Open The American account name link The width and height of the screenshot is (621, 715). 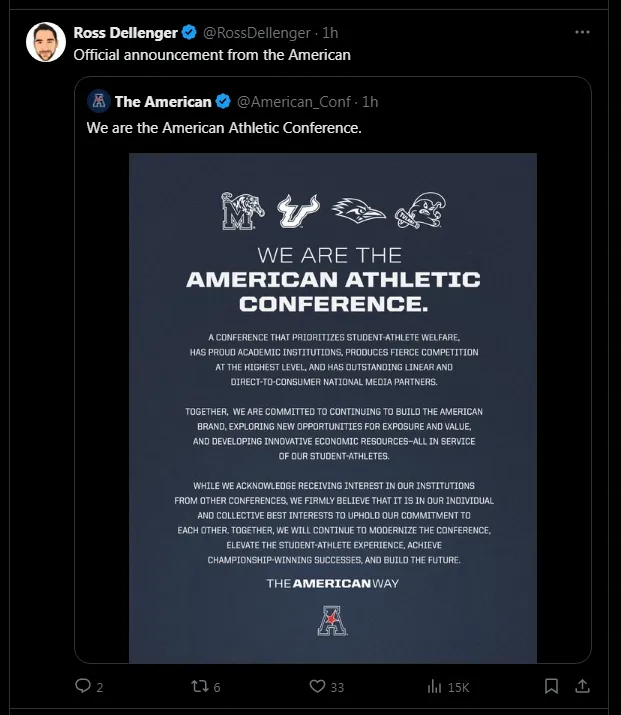(163, 101)
